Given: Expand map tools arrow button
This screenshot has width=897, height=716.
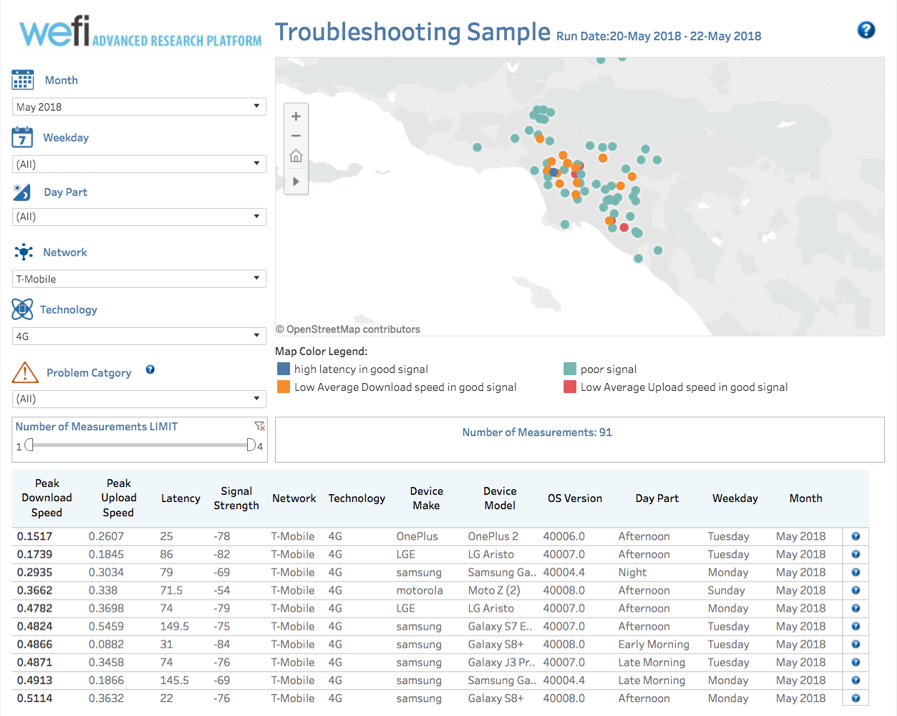Looking at the screenshot, I should coord(296,181).
